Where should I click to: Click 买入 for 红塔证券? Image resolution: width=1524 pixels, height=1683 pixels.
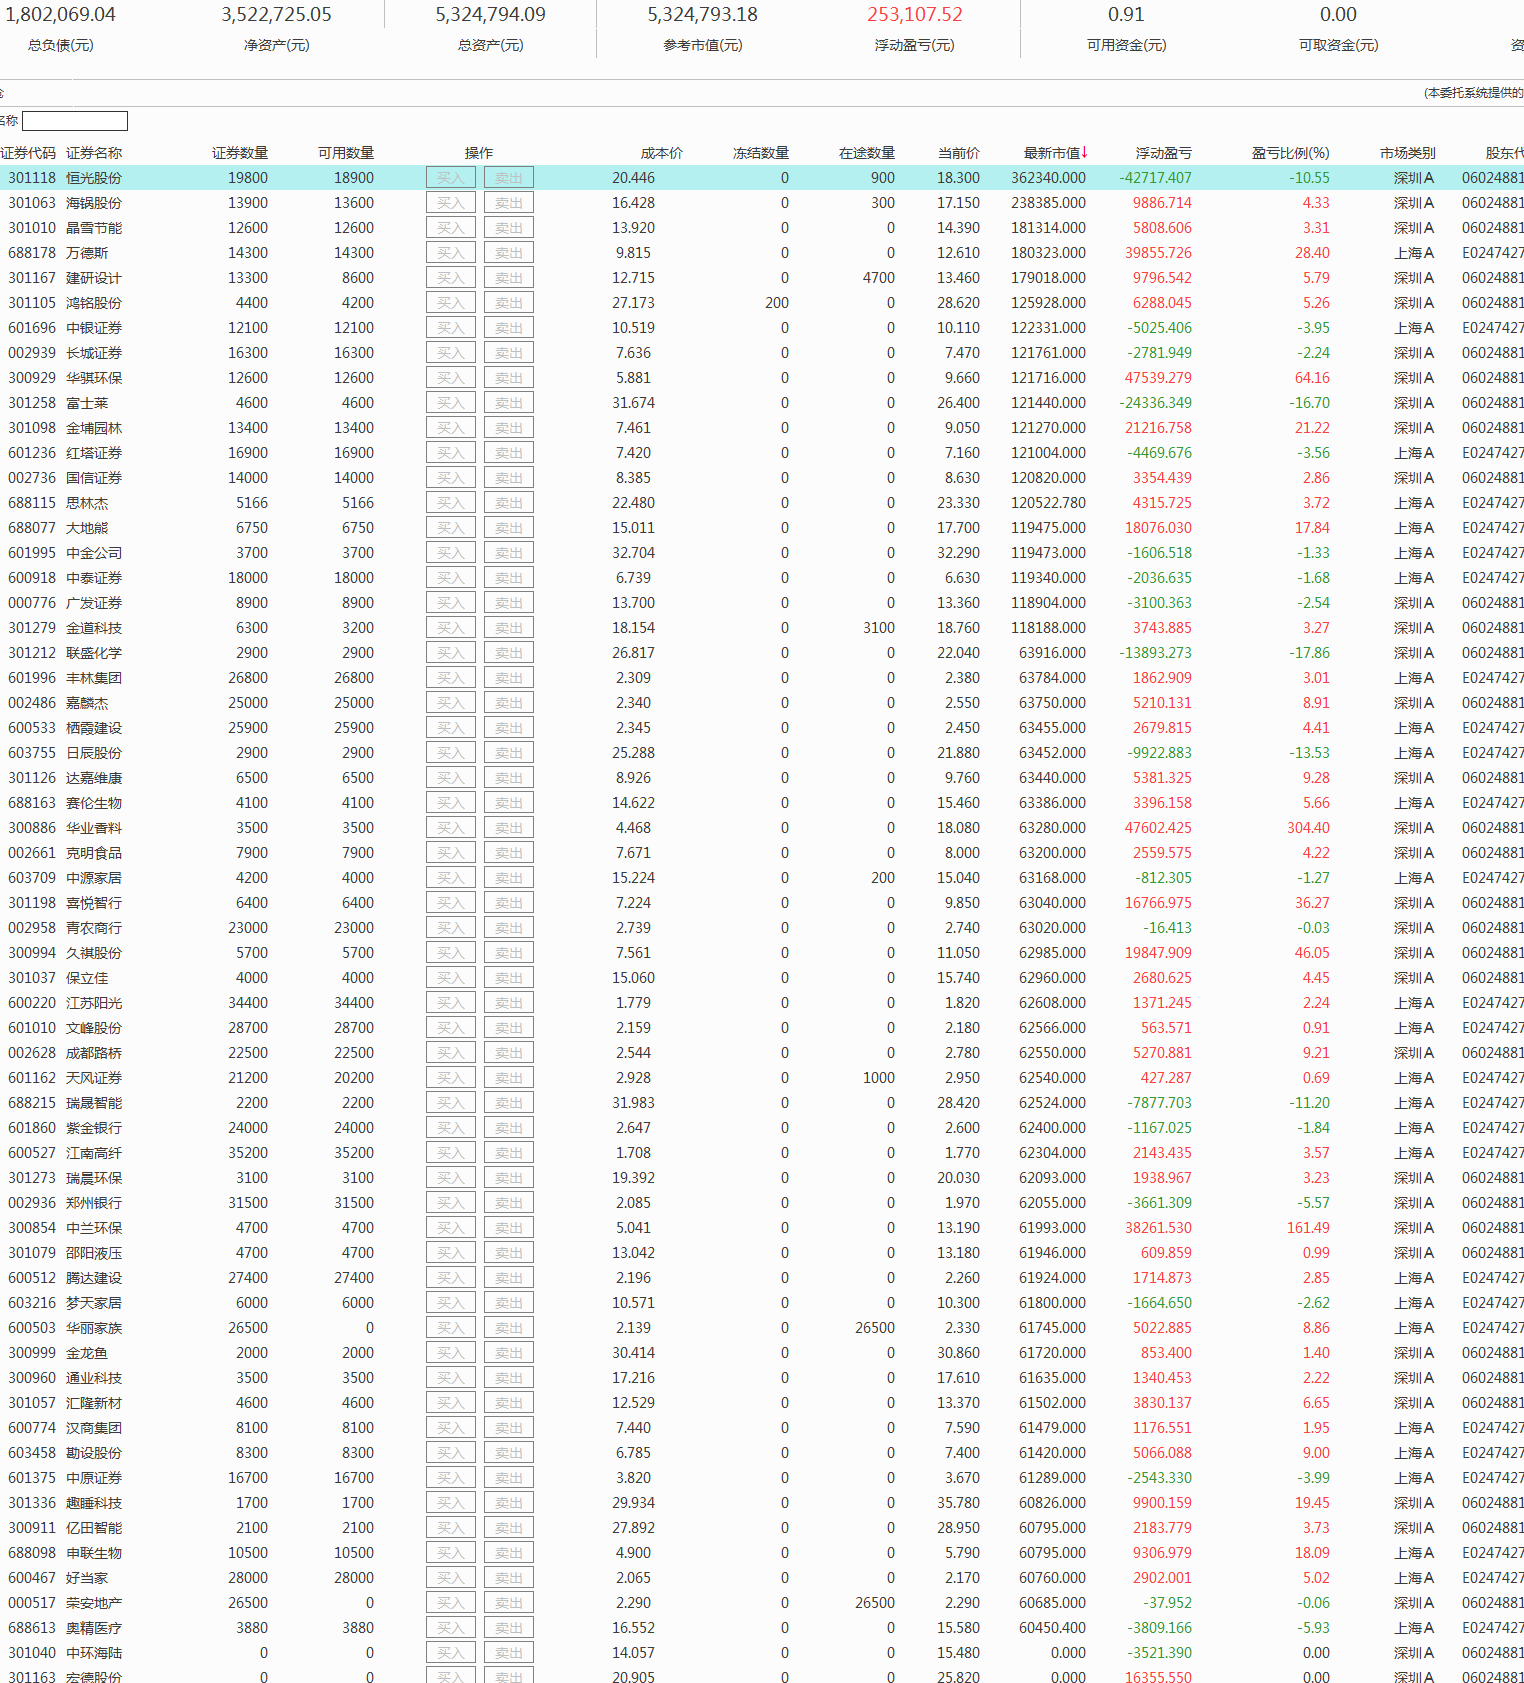coord(451,453)
